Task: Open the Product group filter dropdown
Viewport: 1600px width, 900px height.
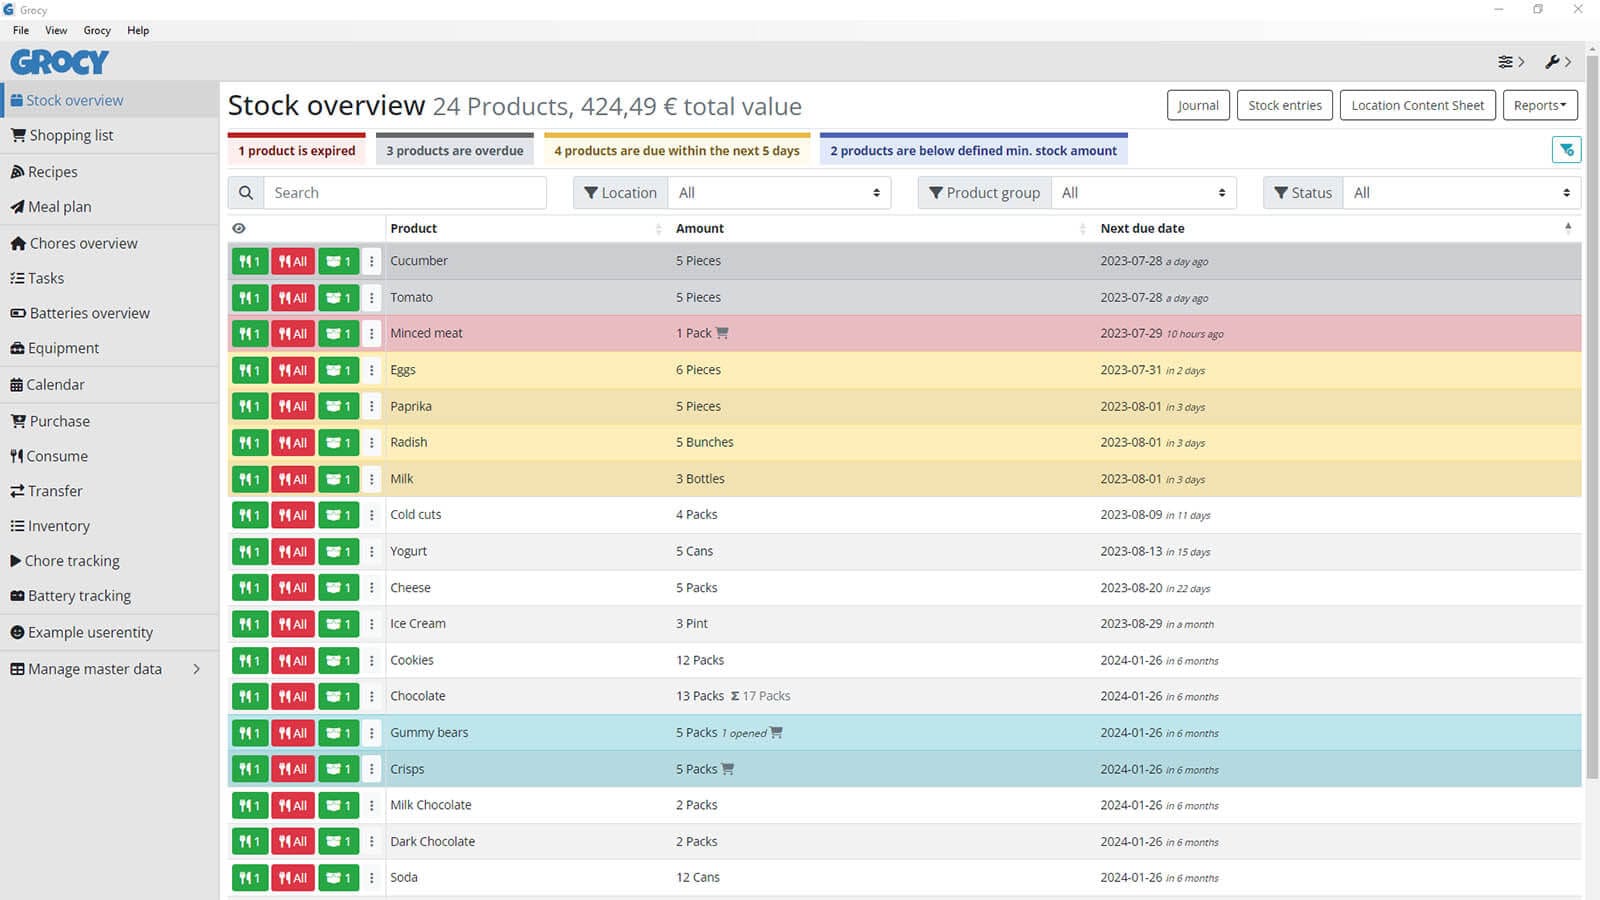Action: [1143, 193]
